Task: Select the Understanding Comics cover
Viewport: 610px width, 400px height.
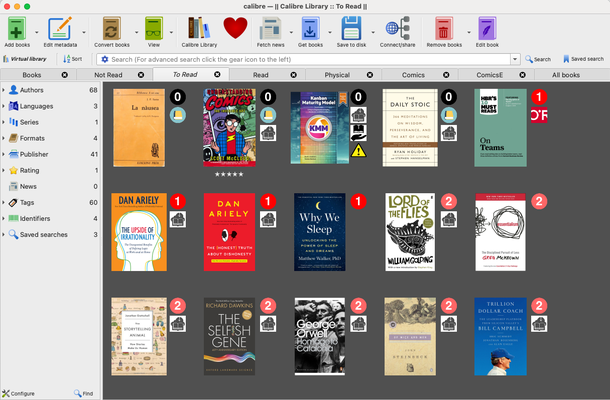Action: [x=230, y=128]
